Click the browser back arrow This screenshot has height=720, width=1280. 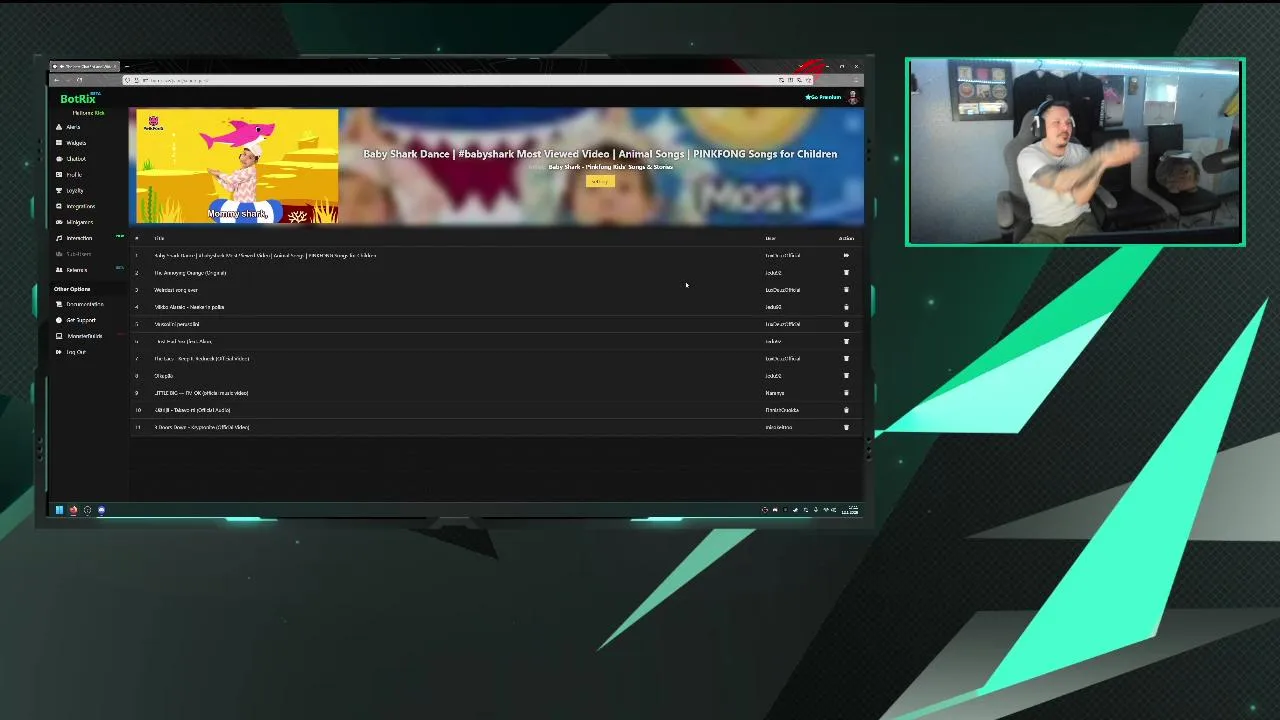[x=56, y=80]
